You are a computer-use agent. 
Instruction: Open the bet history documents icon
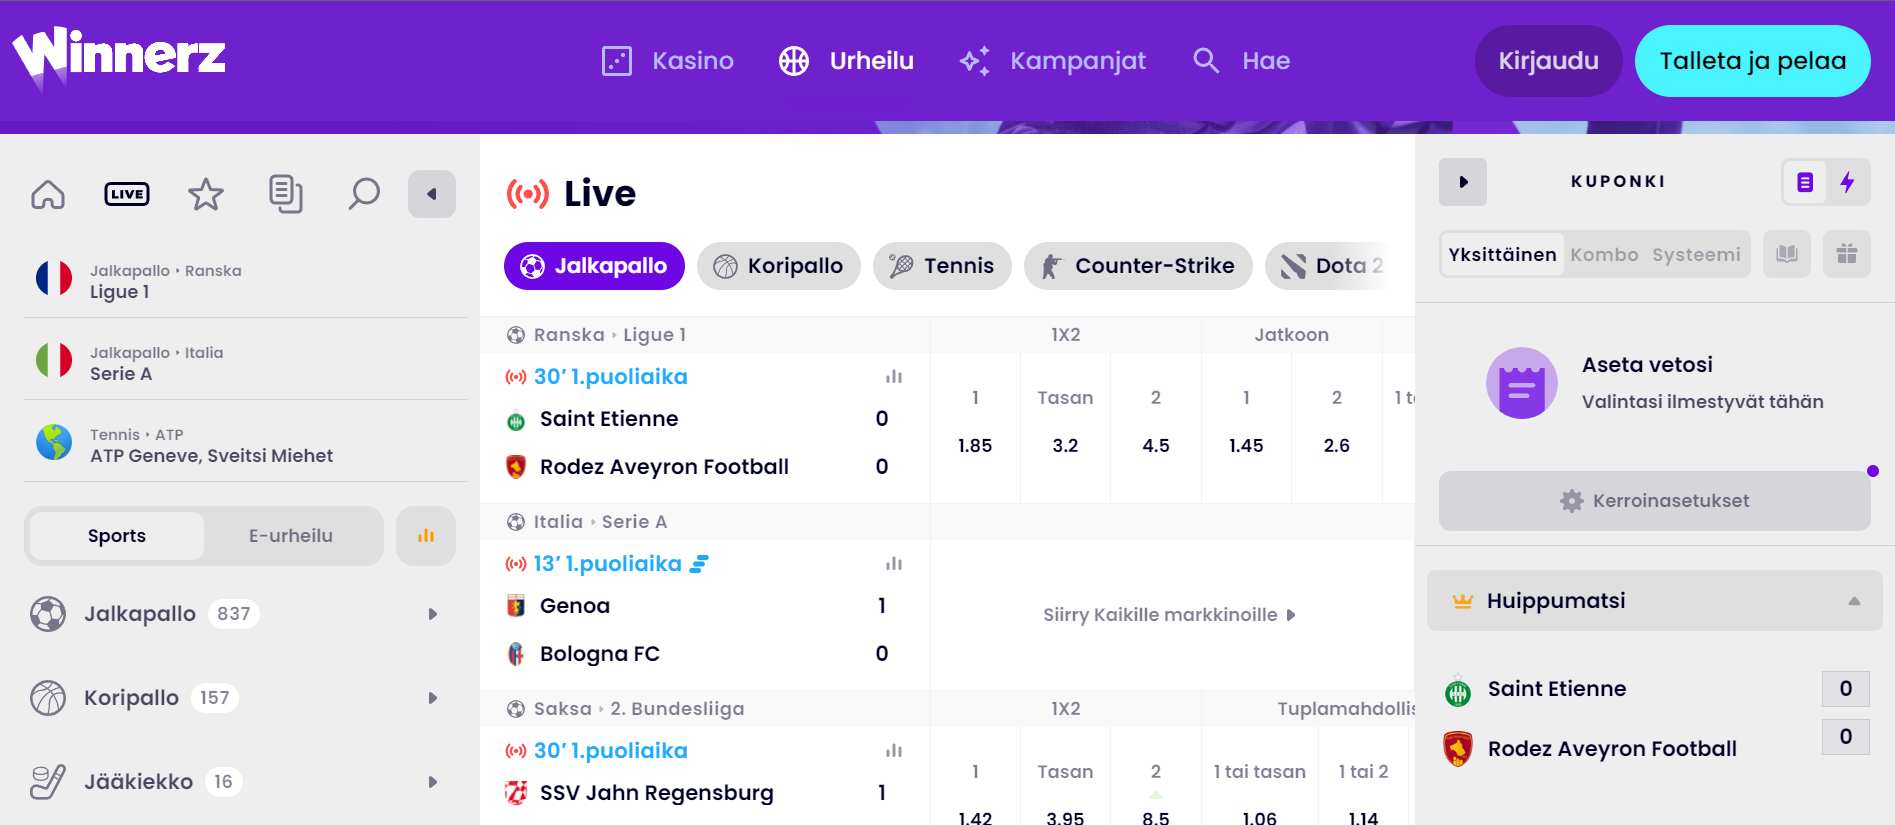[x=286, y=194]
